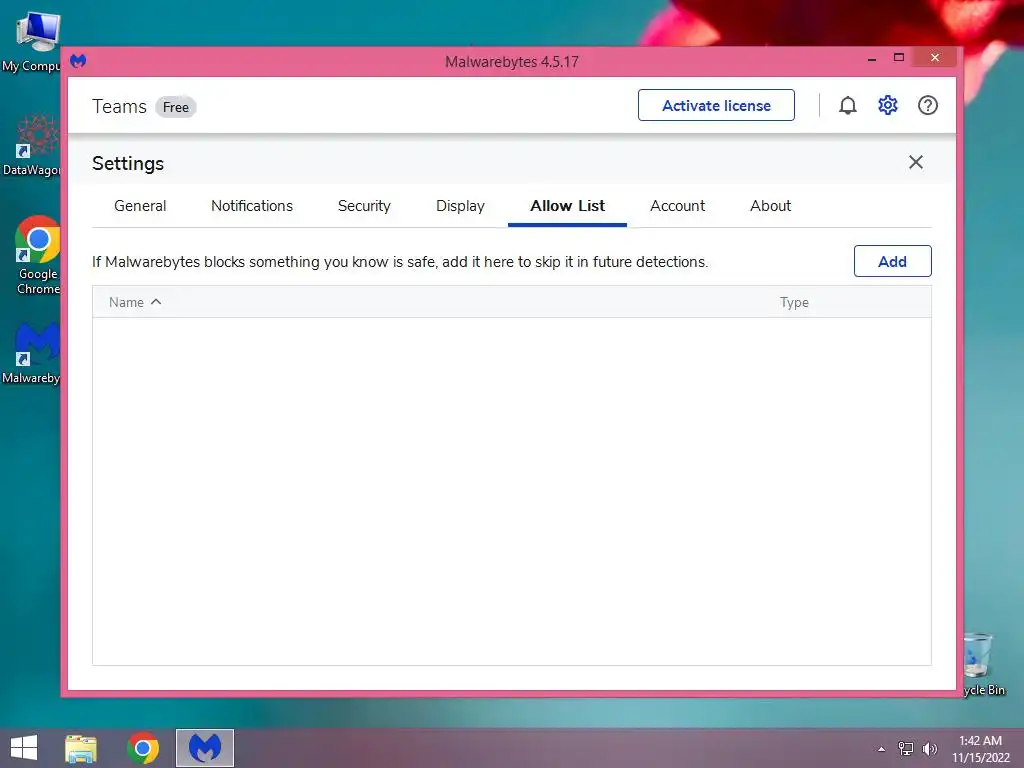Open the Account tab
The height and width of the screenshot is (768, 1024).
(677, 206)
